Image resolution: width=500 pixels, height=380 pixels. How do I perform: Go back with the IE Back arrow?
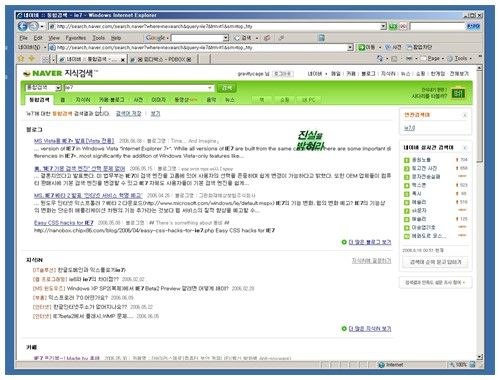23,26
